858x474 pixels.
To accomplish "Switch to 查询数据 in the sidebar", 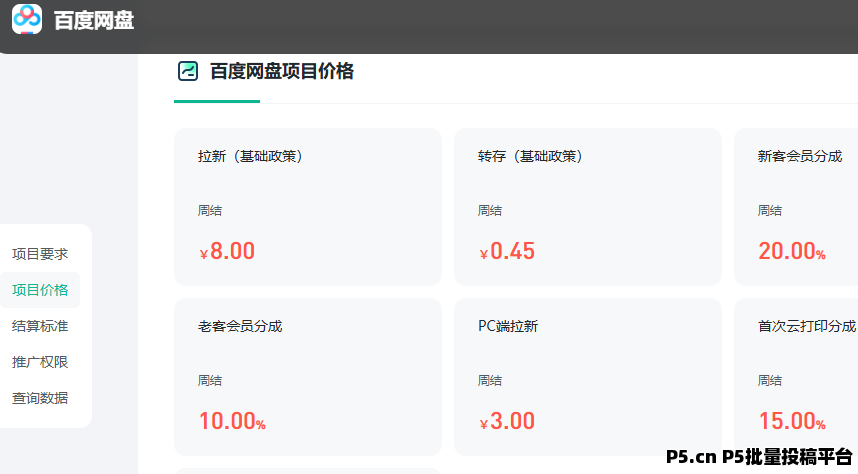I will tap(40, 398).
